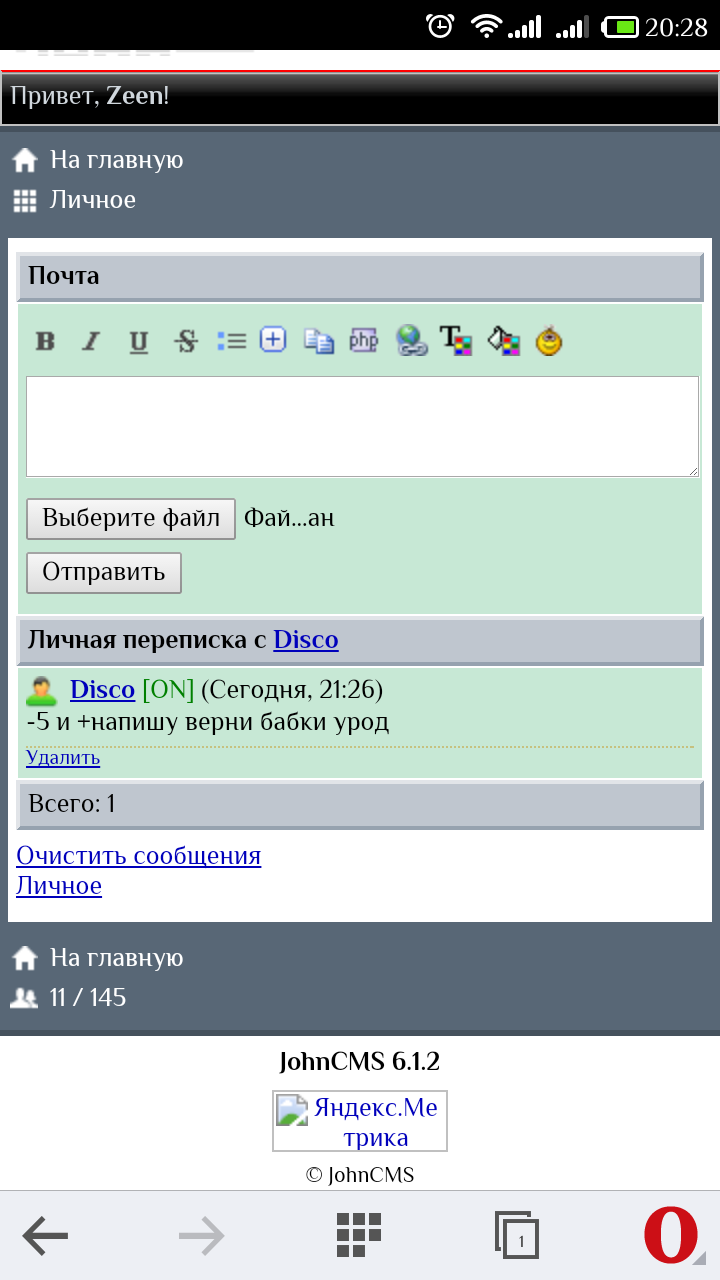
Task: Open 'Личное' link below messages
Action: pos(59,886)
